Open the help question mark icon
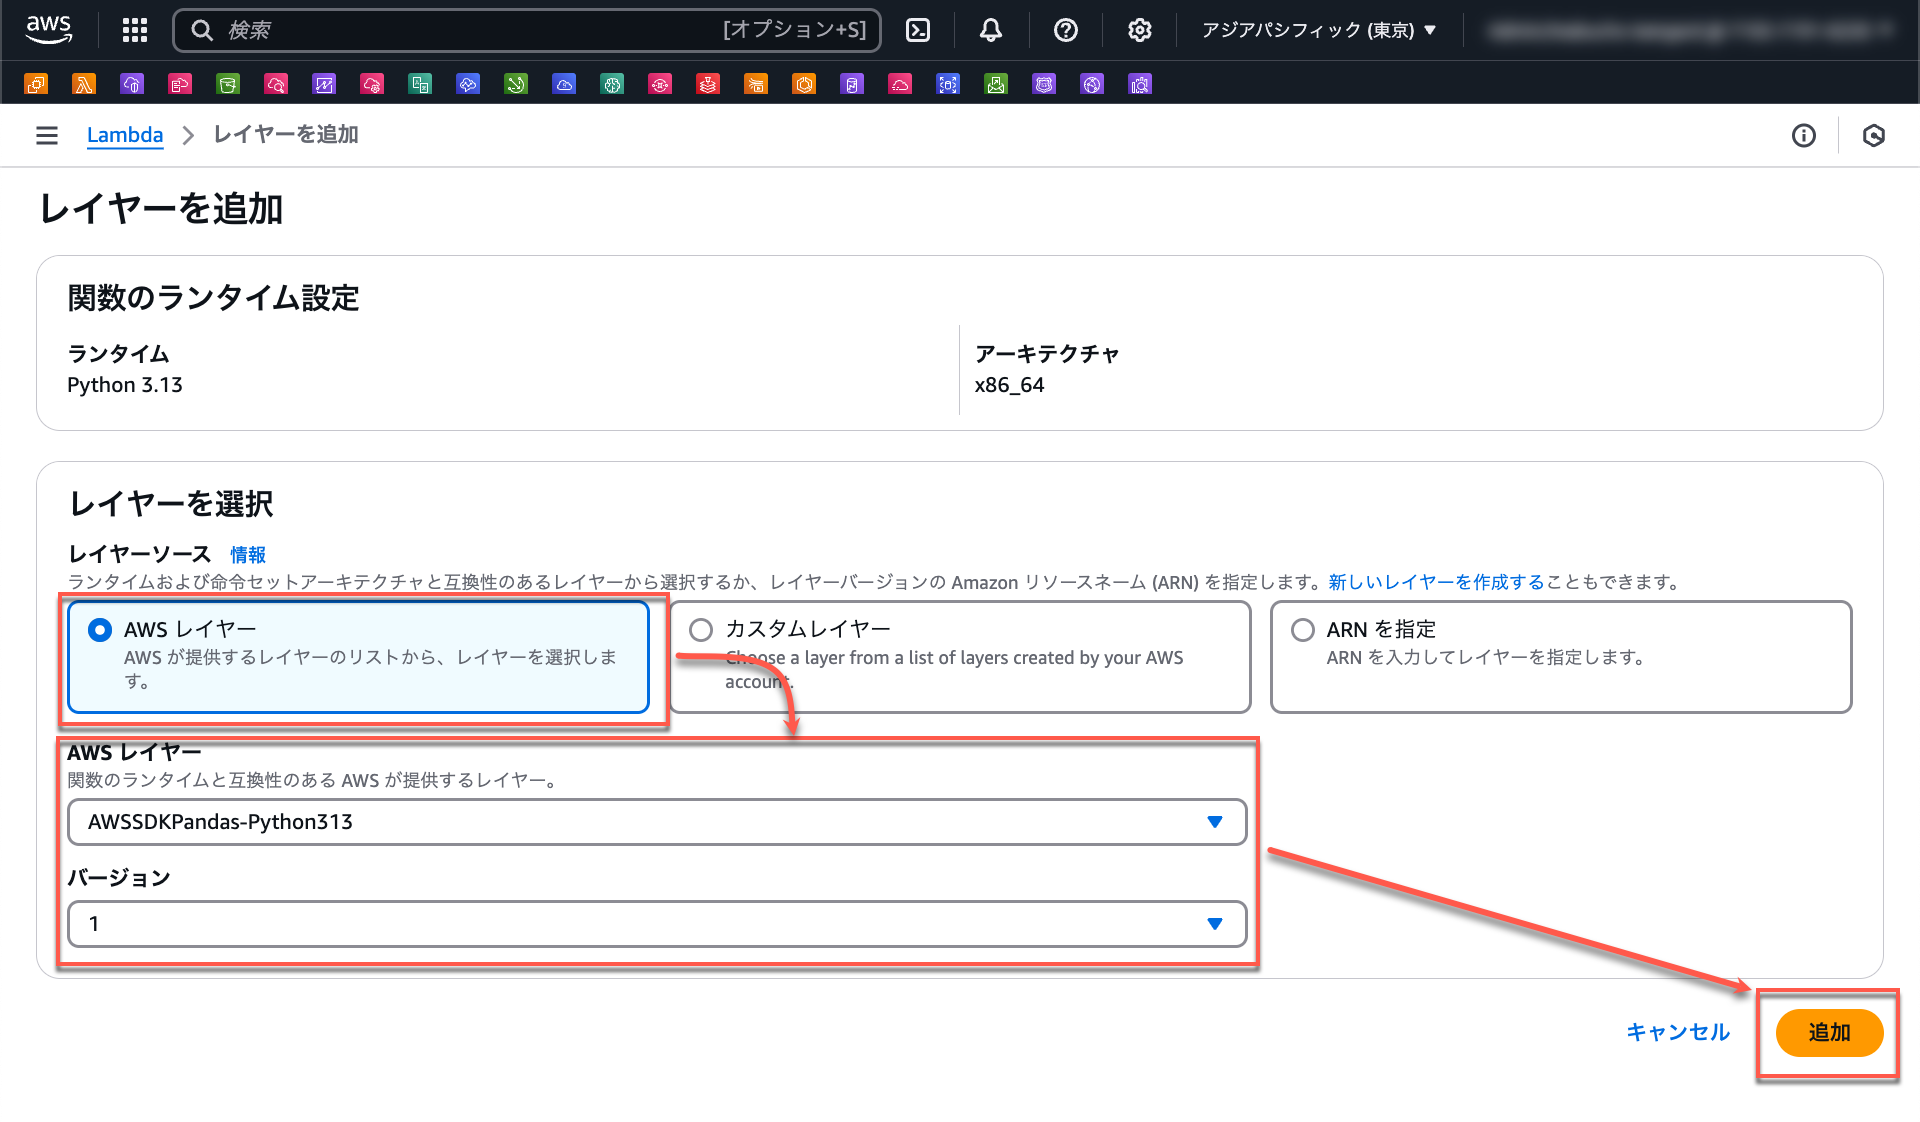Image resolution: width=1920 pixels, height=1122 pixels. pos(1065,30)
